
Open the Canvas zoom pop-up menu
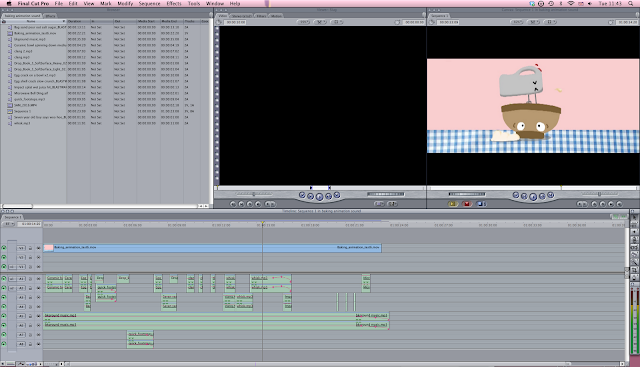point(517,22)
